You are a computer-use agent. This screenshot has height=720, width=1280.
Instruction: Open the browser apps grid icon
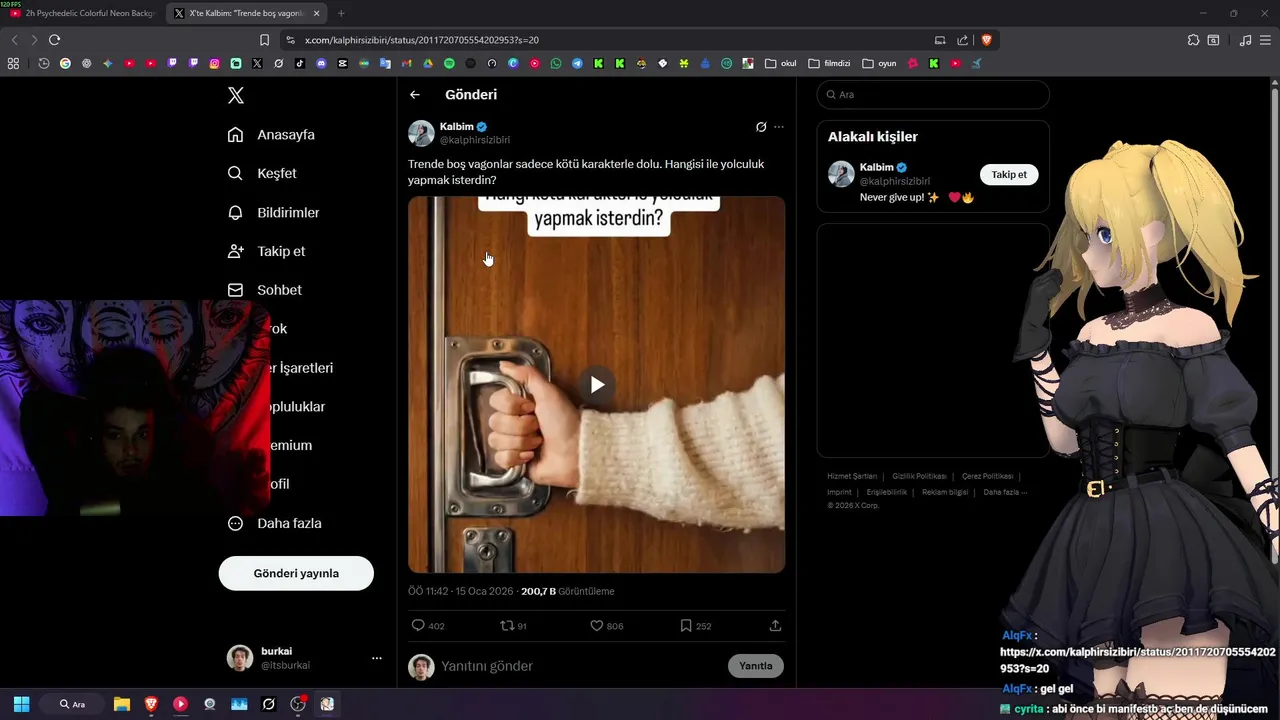(13, 63)
